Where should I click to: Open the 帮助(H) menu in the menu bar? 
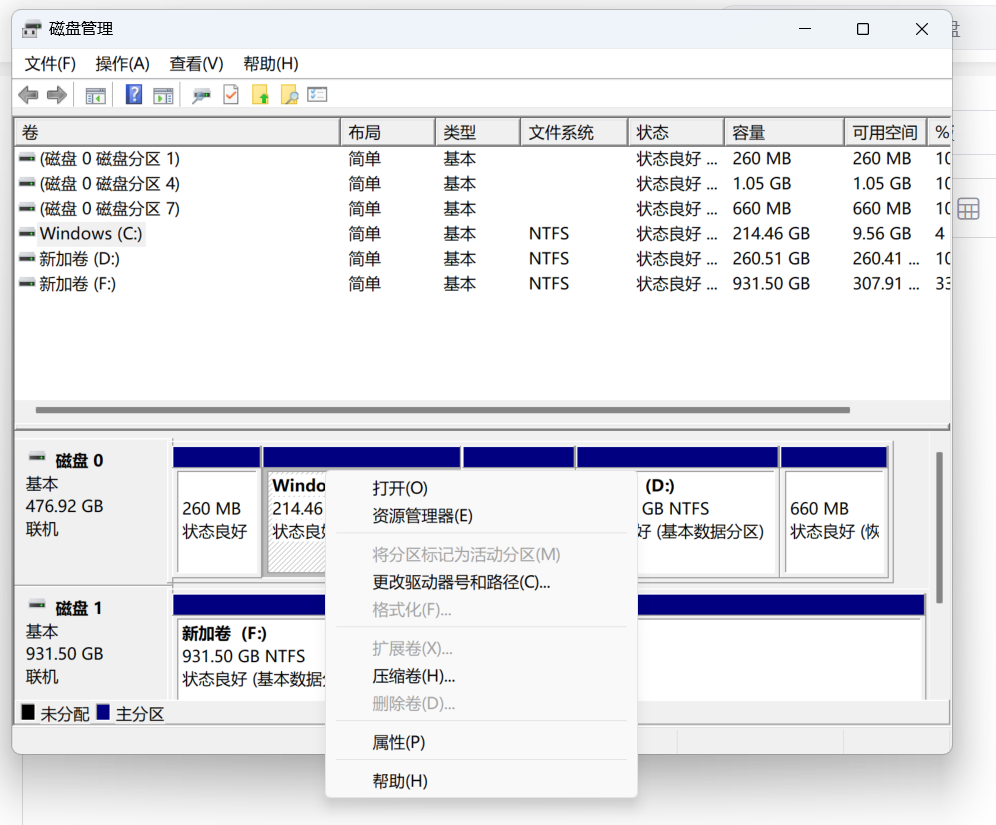pyautogui.click(x=271, y=64)
